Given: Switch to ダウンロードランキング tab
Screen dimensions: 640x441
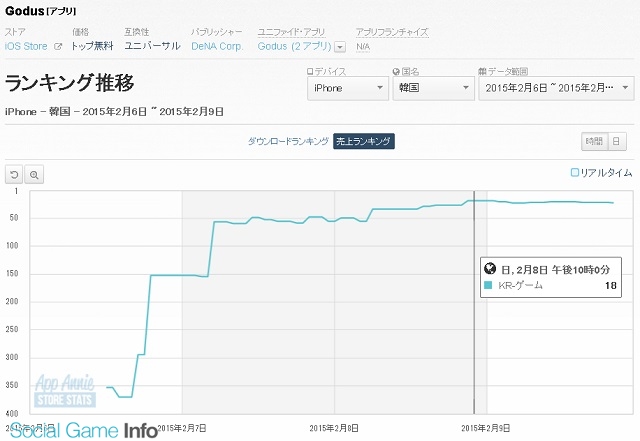Looking at the screenshot, I should click(x=288, y=141).
